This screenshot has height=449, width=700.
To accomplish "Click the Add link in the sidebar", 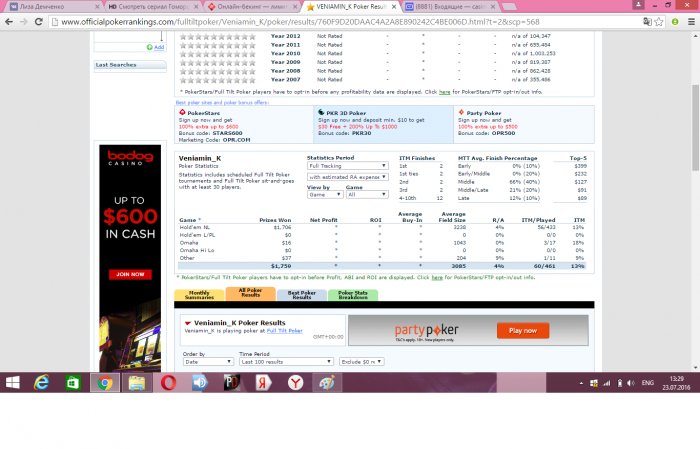I will pyautogui.click(x=159, y=47).
